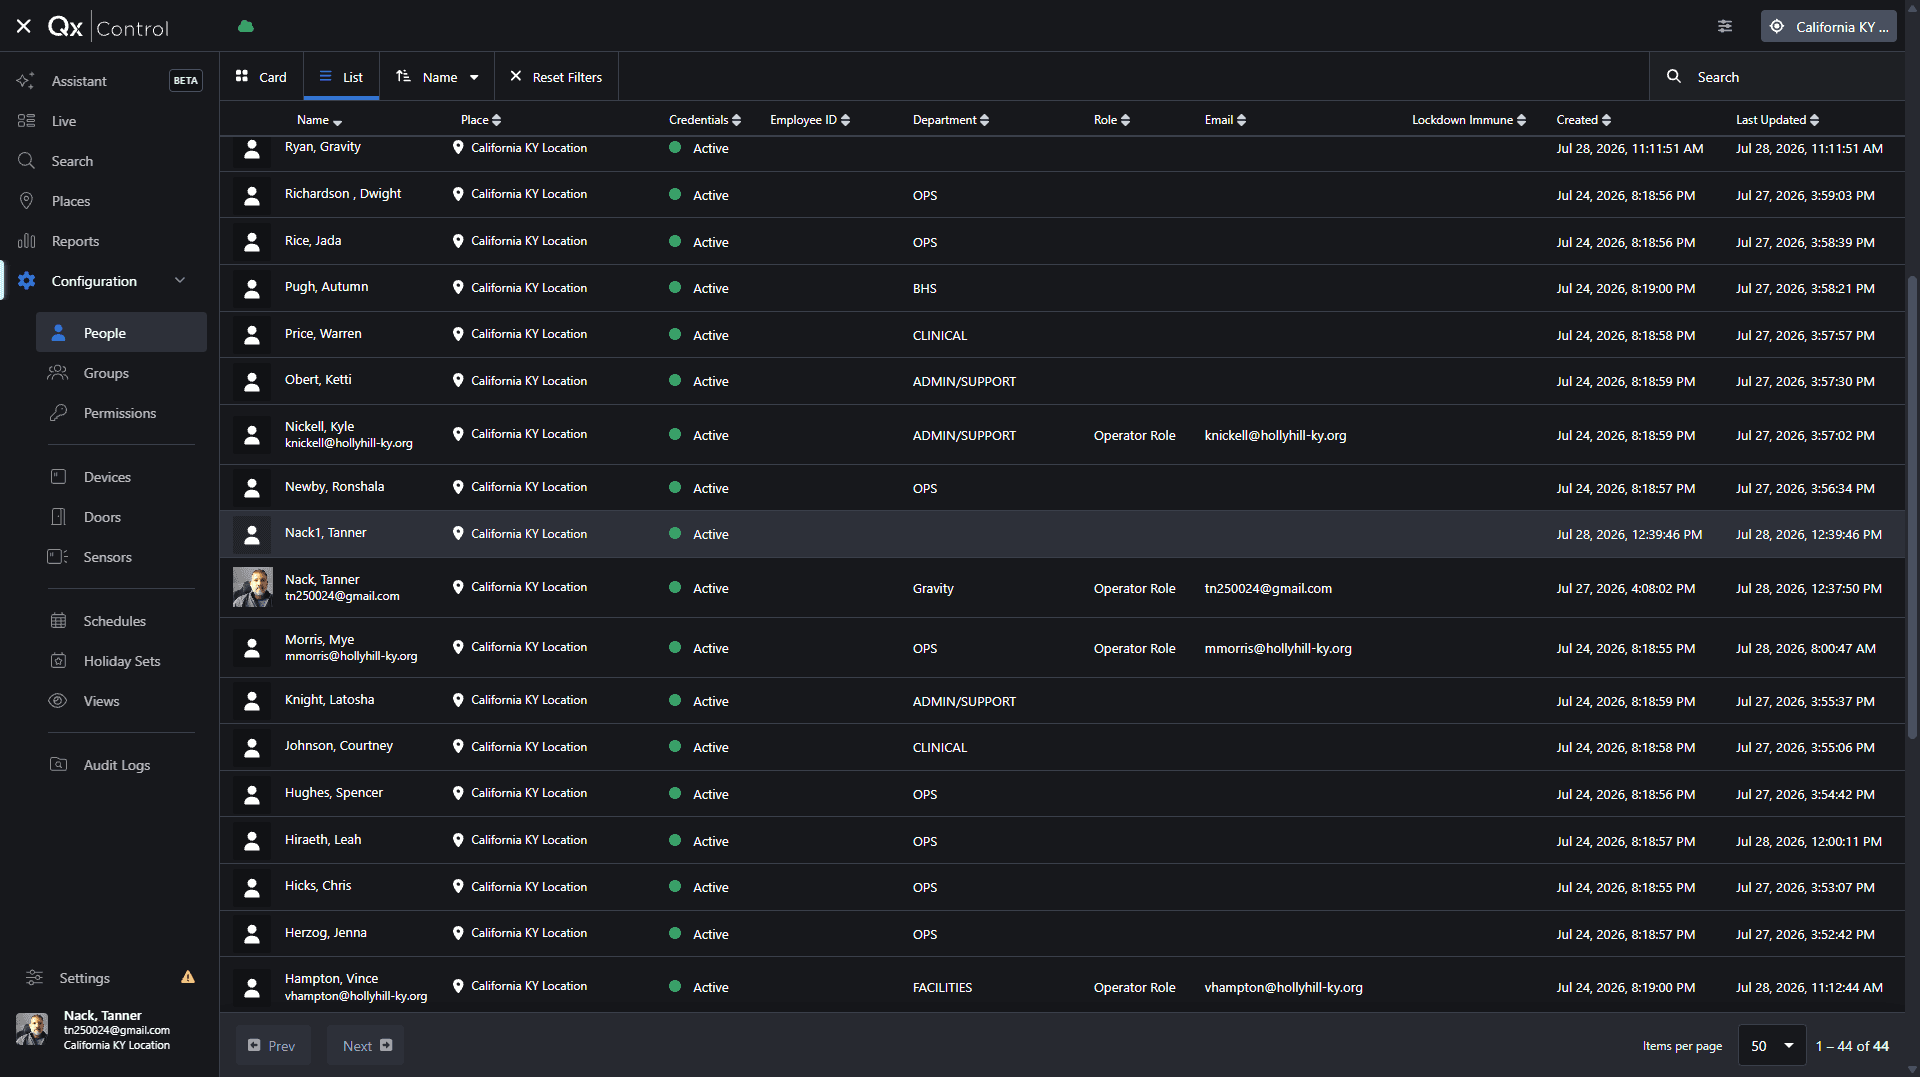The height and width of the screenshot is (1077, 1920).
Task: Switch to List view tab
Action: pos(341,77)
